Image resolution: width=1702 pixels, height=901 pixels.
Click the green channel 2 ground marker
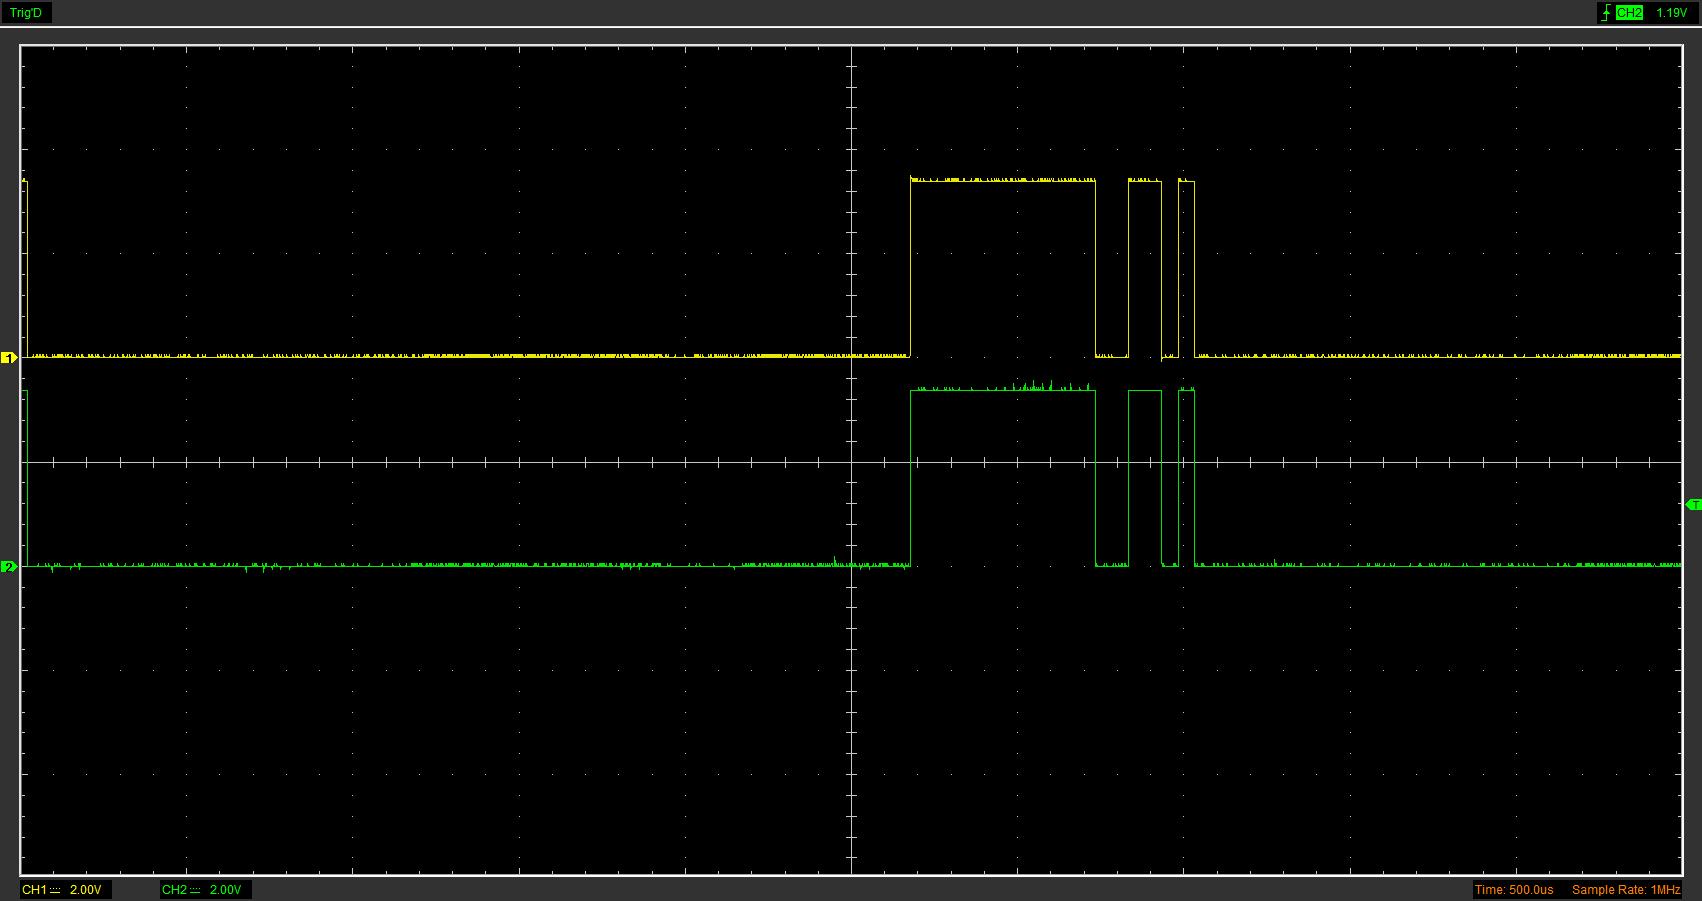[x=9, y=567]
